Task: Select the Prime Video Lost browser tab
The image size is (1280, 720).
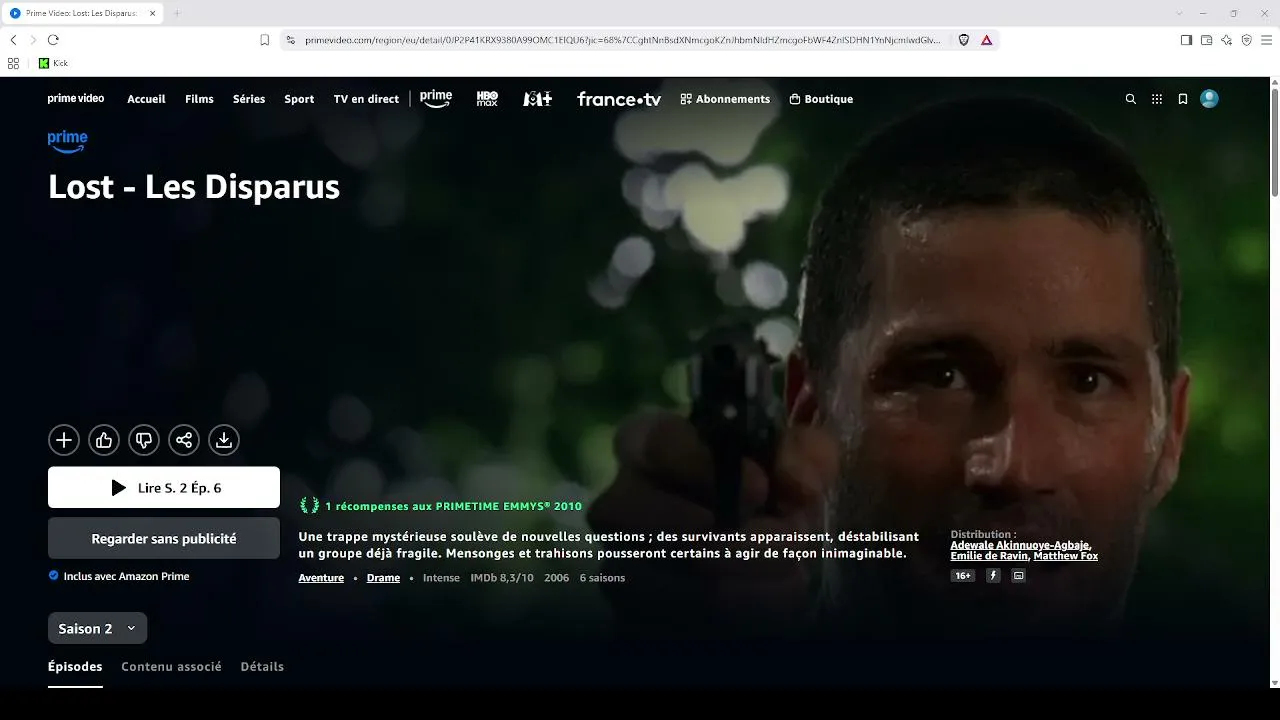Action: (x=82, y=13)
